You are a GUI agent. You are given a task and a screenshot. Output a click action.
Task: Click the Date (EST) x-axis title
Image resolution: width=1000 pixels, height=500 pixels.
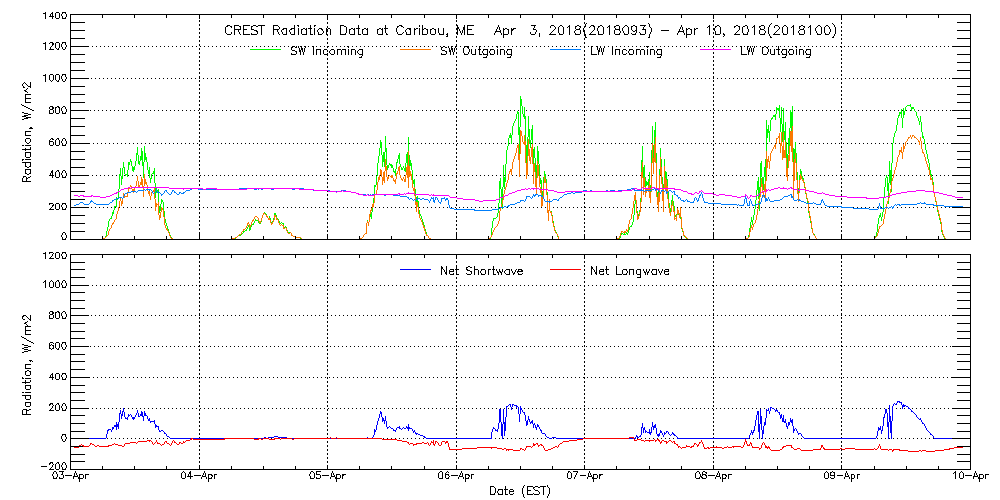coord(521,491)
